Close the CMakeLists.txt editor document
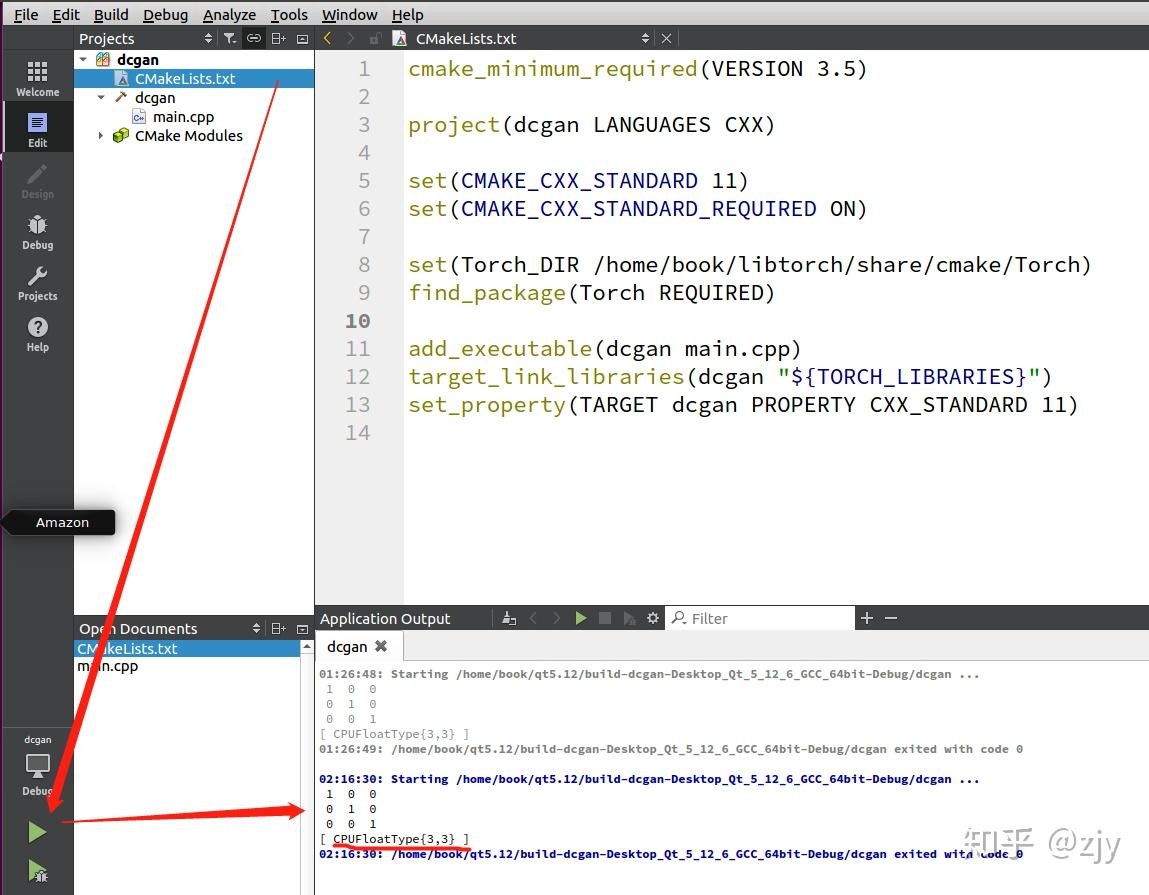 pos(666,38)
